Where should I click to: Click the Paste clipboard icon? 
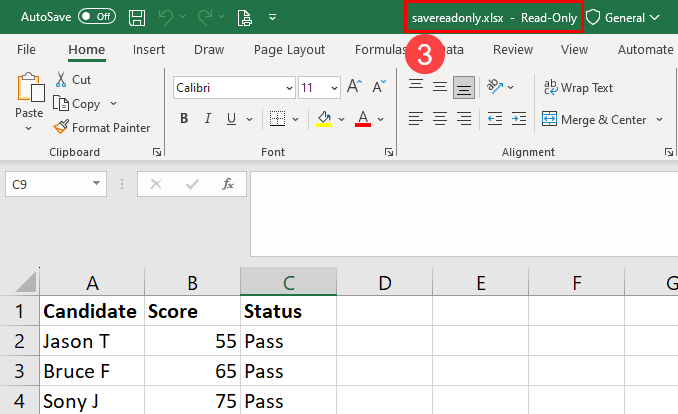(x=30, y=88)
